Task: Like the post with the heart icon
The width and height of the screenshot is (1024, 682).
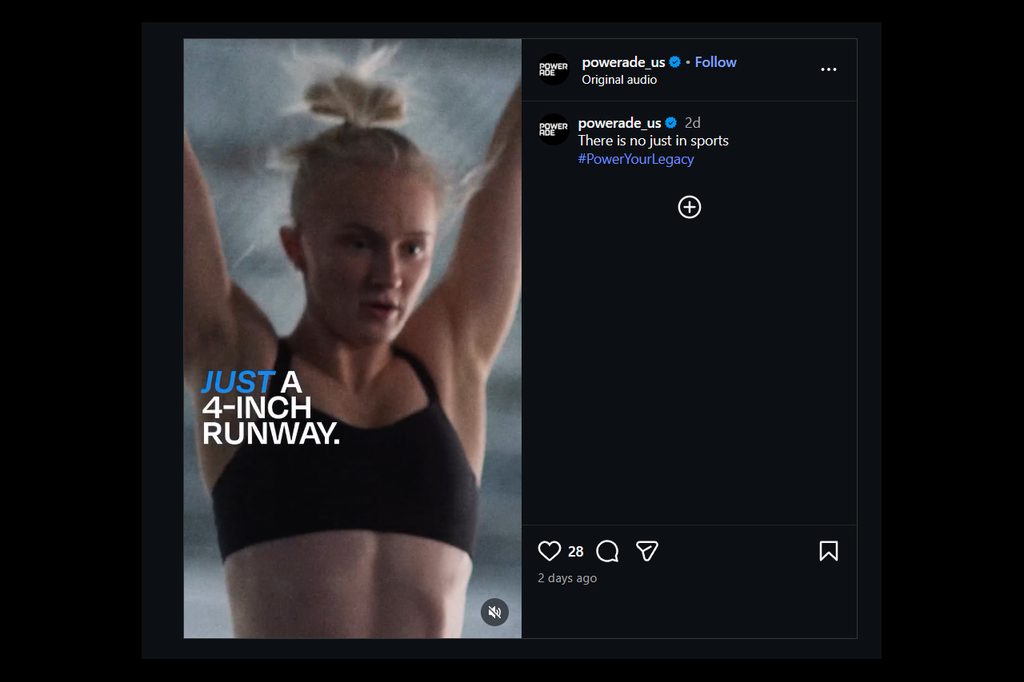Action: [x=549, y=551]
